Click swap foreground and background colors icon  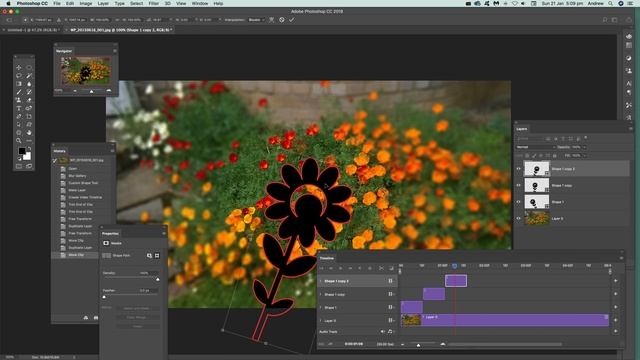coord(29,149)
